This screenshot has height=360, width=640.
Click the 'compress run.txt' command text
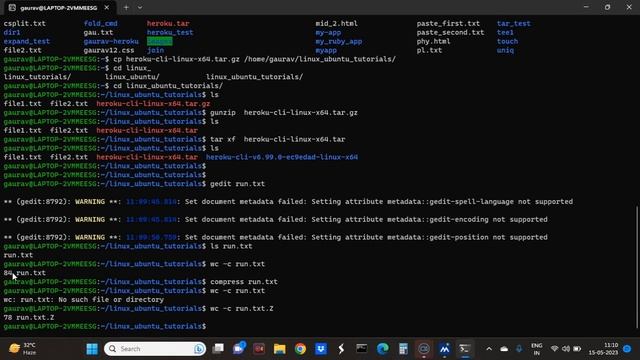click(x=244, y=282)
